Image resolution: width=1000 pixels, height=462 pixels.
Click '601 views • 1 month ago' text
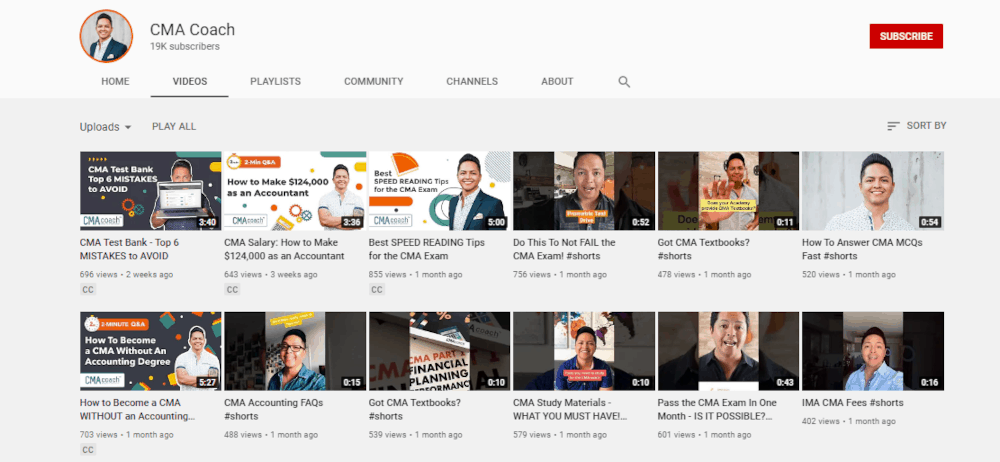click(704, 435)
